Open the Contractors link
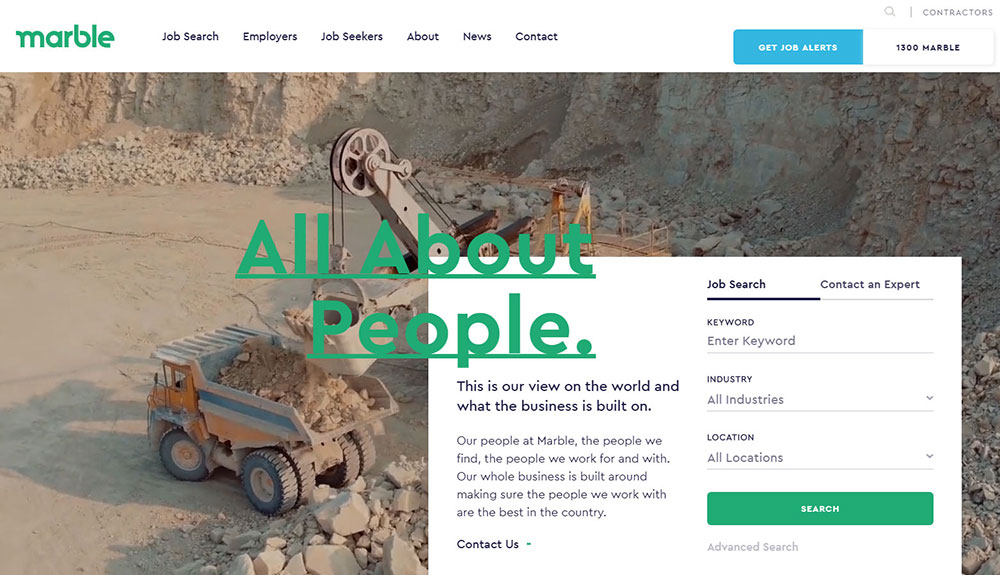The image size is (1000, 575). pos(957,12)
